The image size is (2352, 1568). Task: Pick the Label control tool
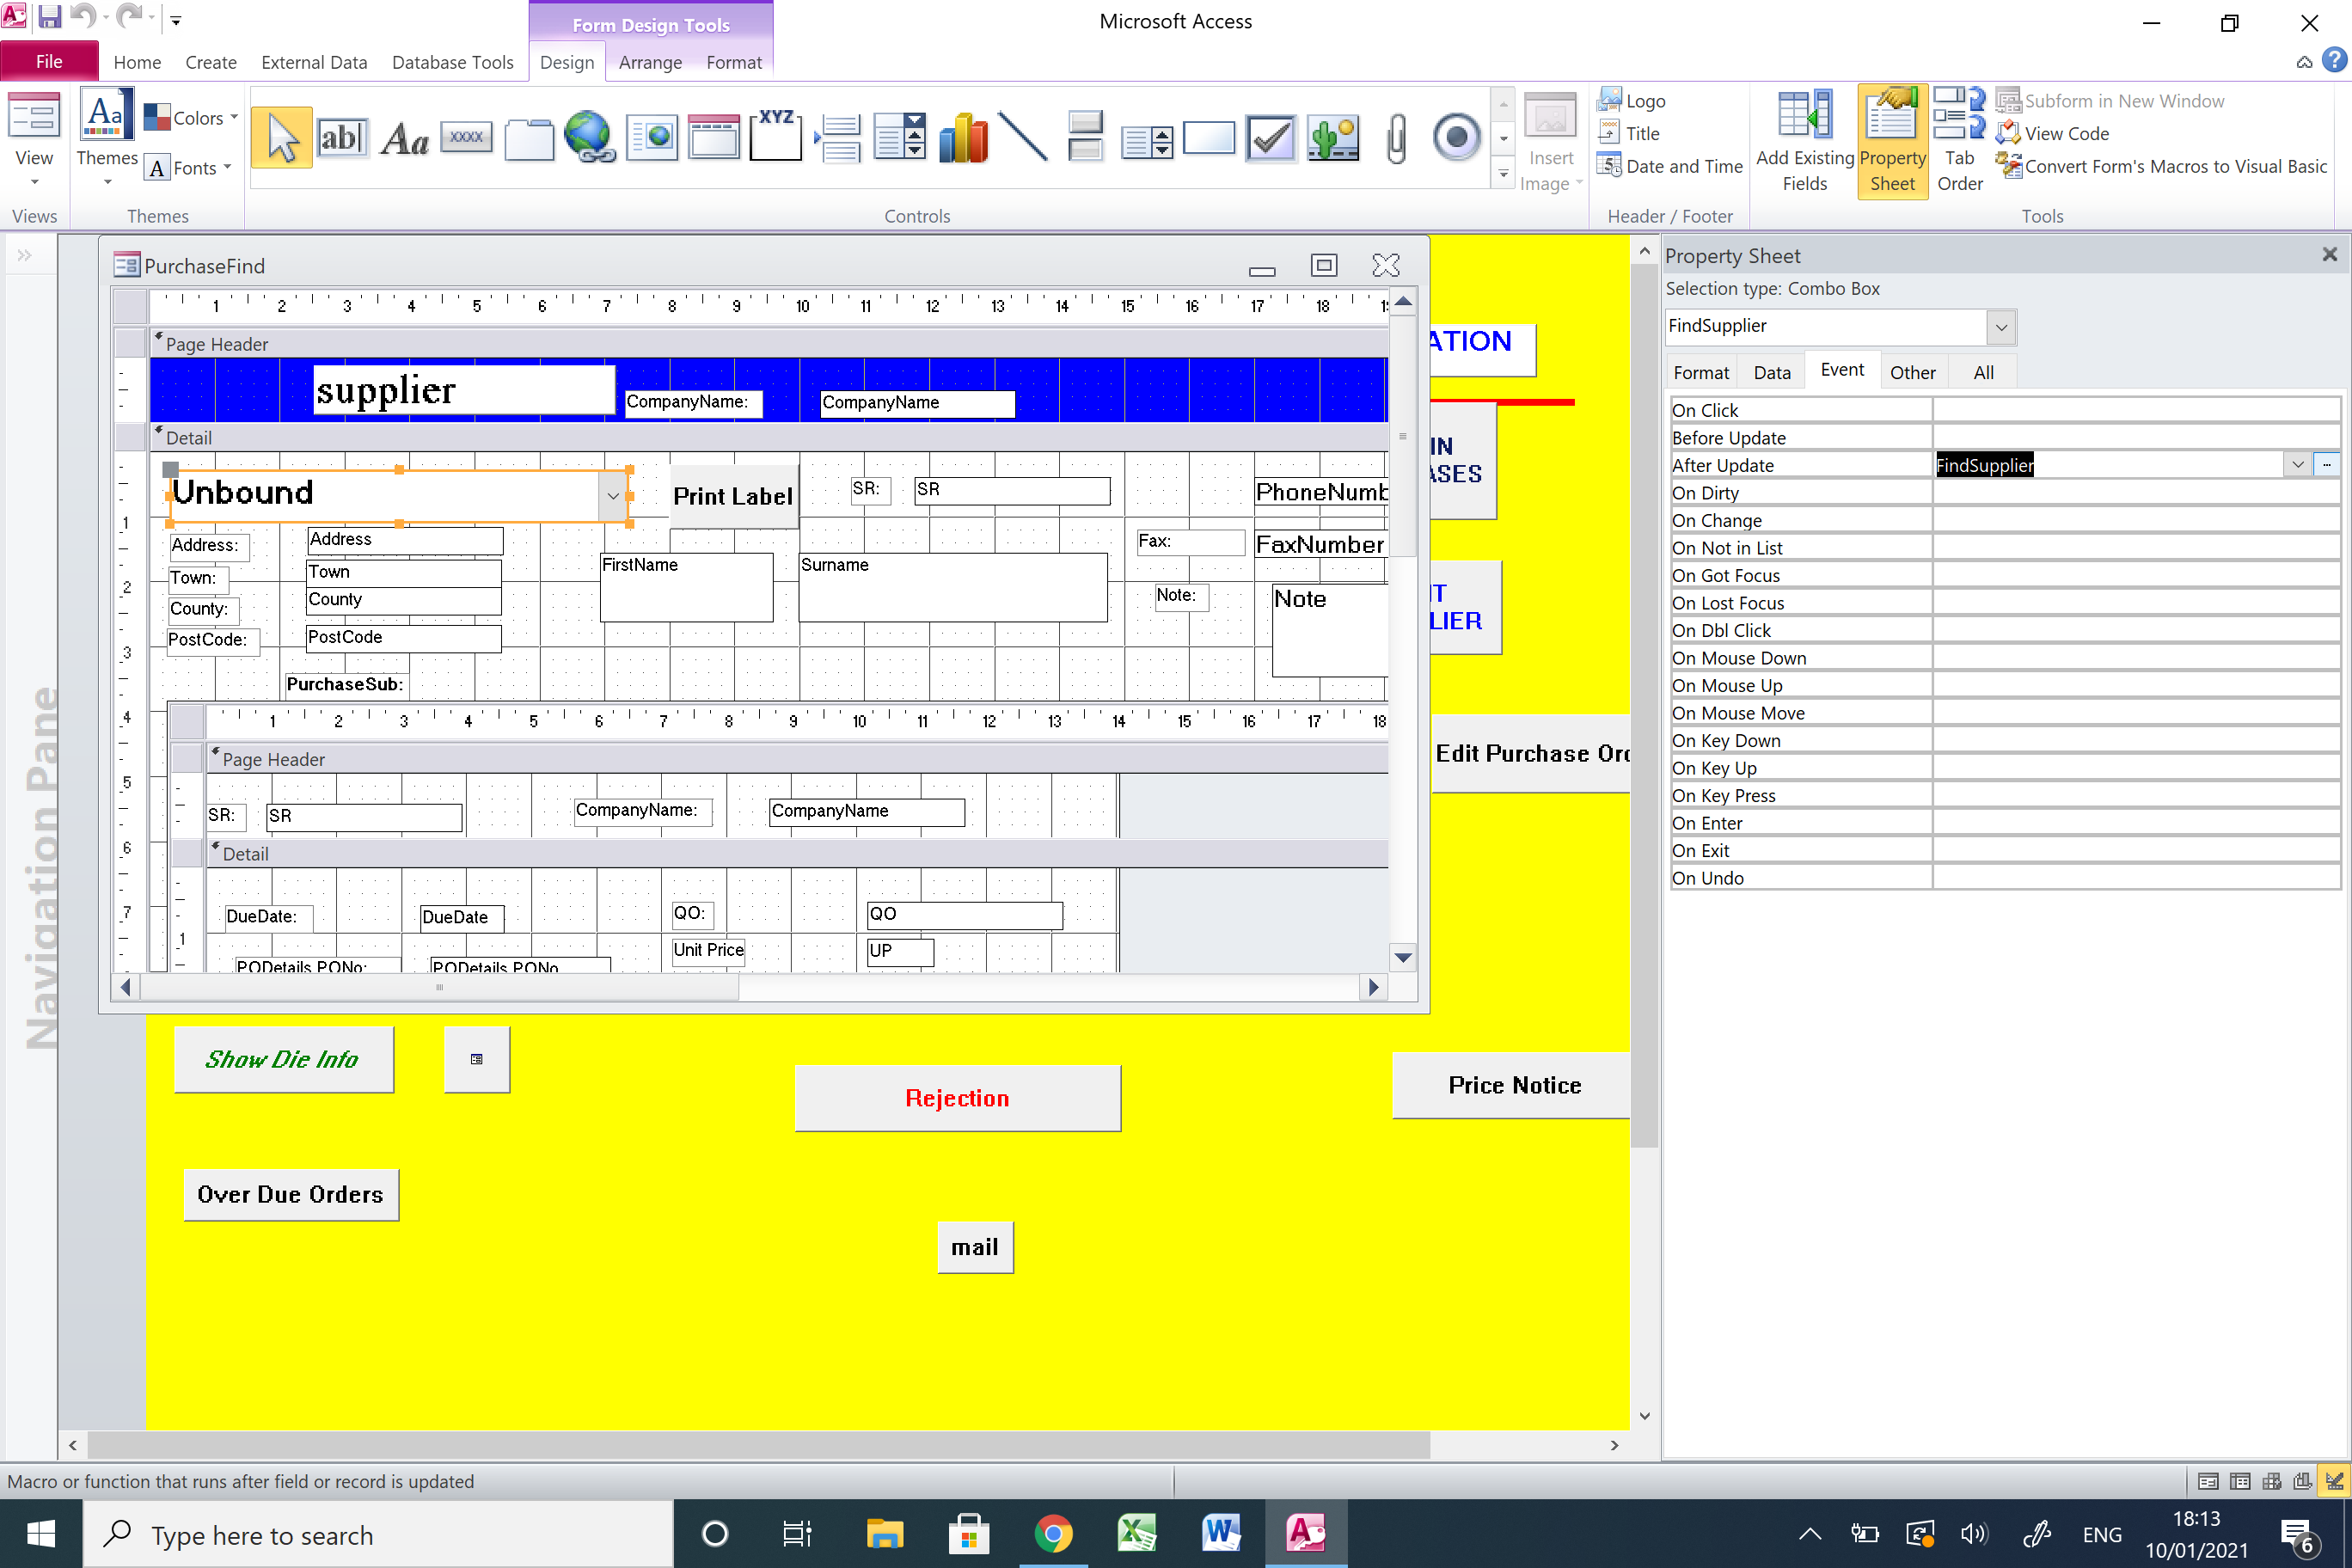[405, 138]
